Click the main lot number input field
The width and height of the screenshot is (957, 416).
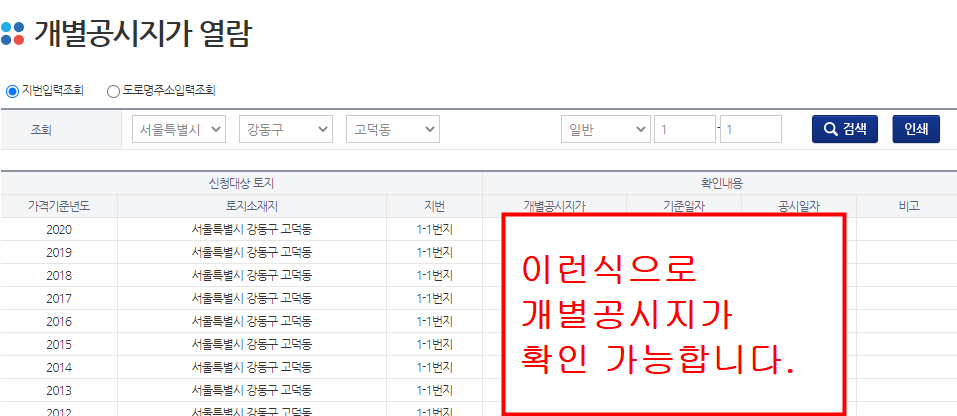(x=685, y=129)
